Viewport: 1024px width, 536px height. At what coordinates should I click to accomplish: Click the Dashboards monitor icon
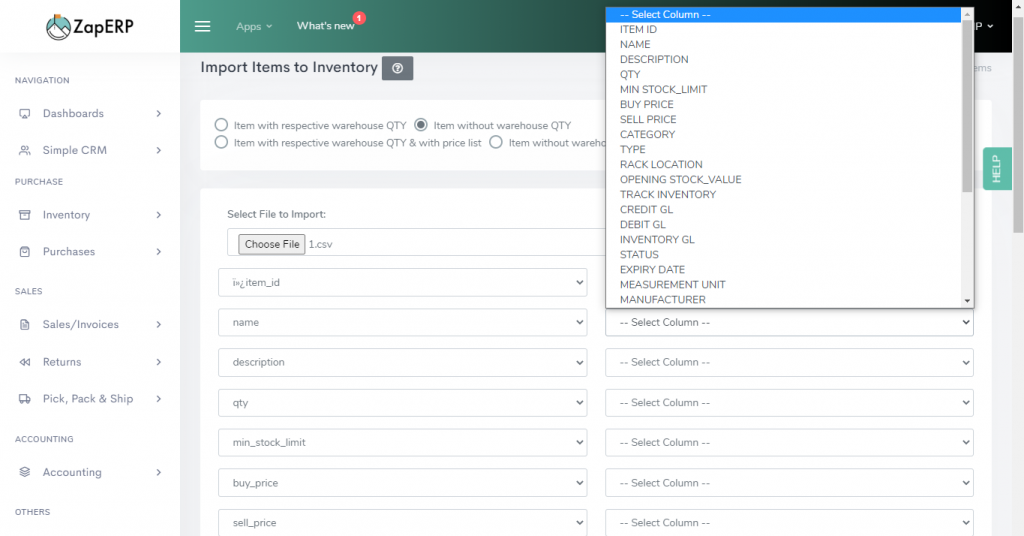[24, 114]
